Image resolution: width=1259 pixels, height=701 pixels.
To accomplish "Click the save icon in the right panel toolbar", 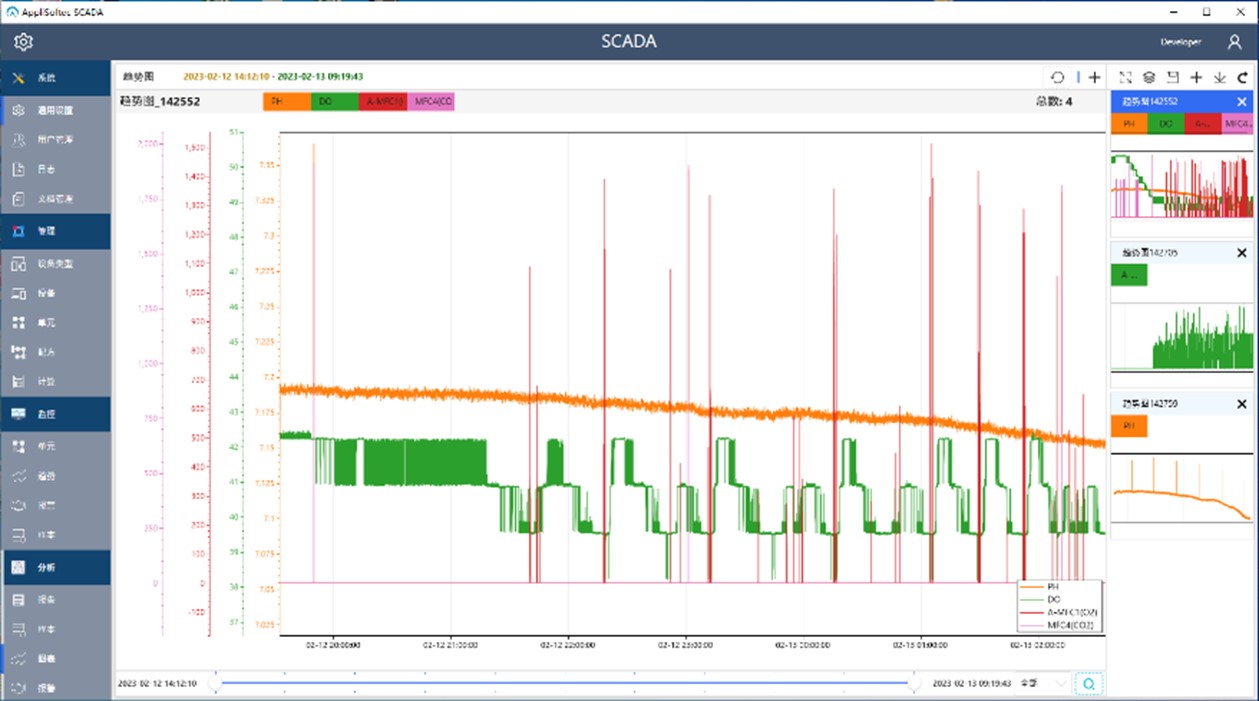I will click(1173, 77).
